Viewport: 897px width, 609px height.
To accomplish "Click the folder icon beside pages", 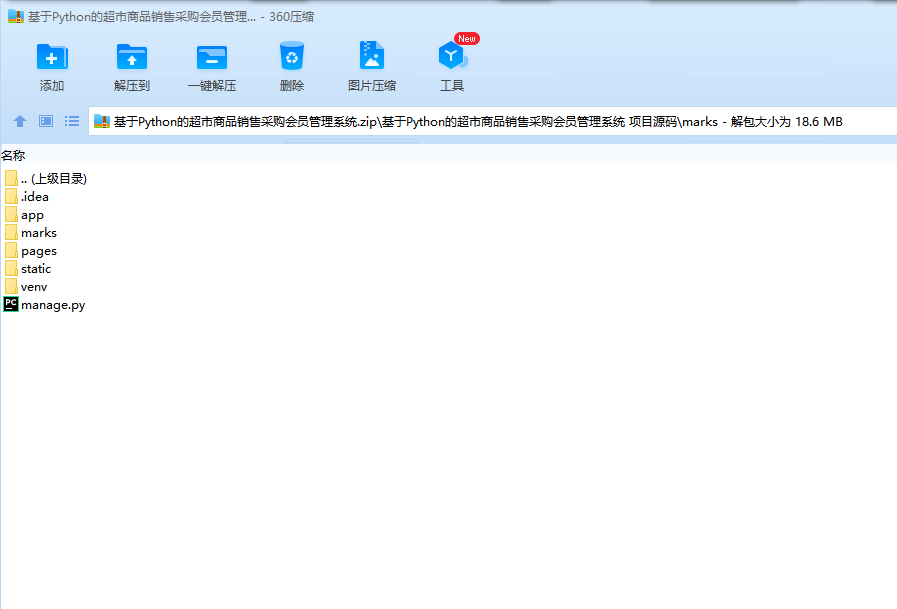I will point(11,250).
